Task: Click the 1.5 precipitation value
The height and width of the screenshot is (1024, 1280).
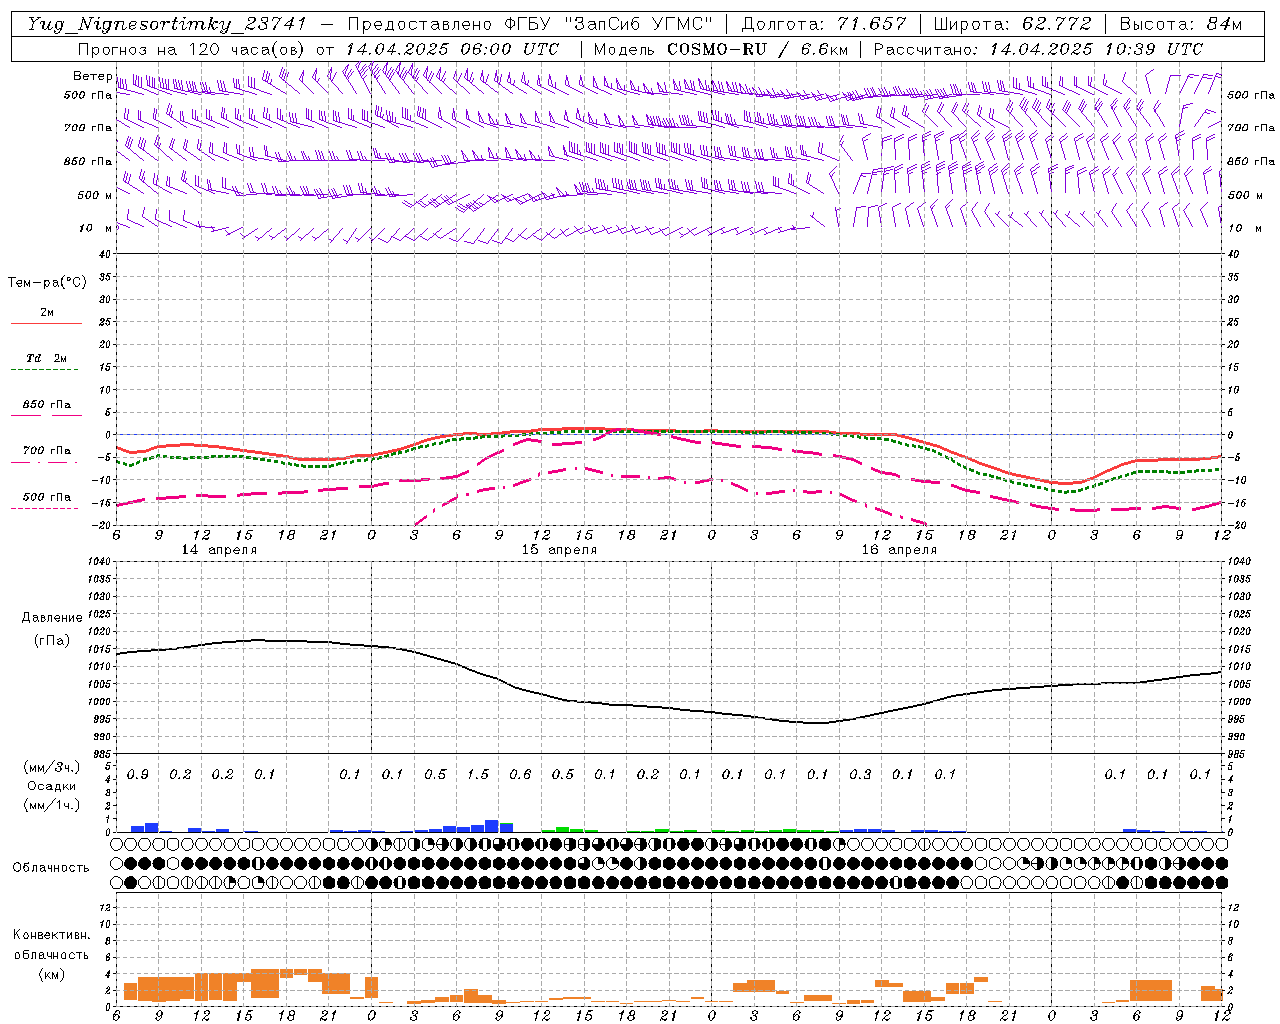Action: pyautogui.click(x=478, y=774)
